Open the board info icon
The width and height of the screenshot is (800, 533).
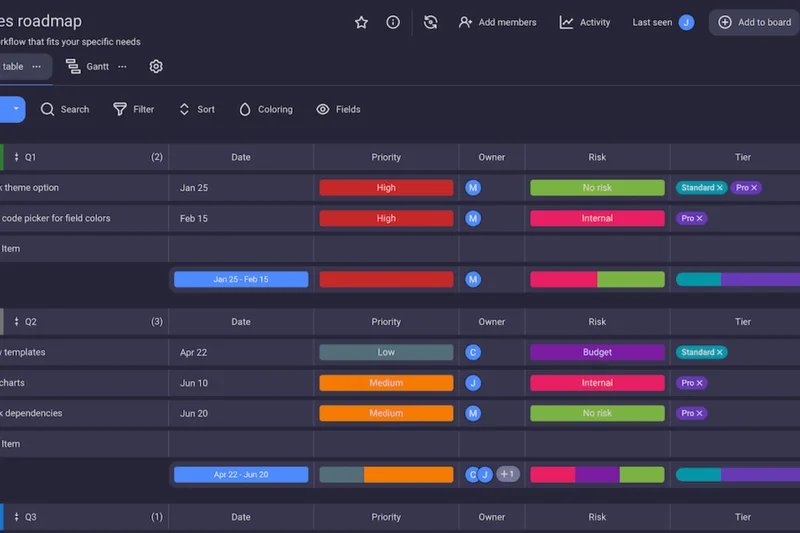click(x=393, y=22)
